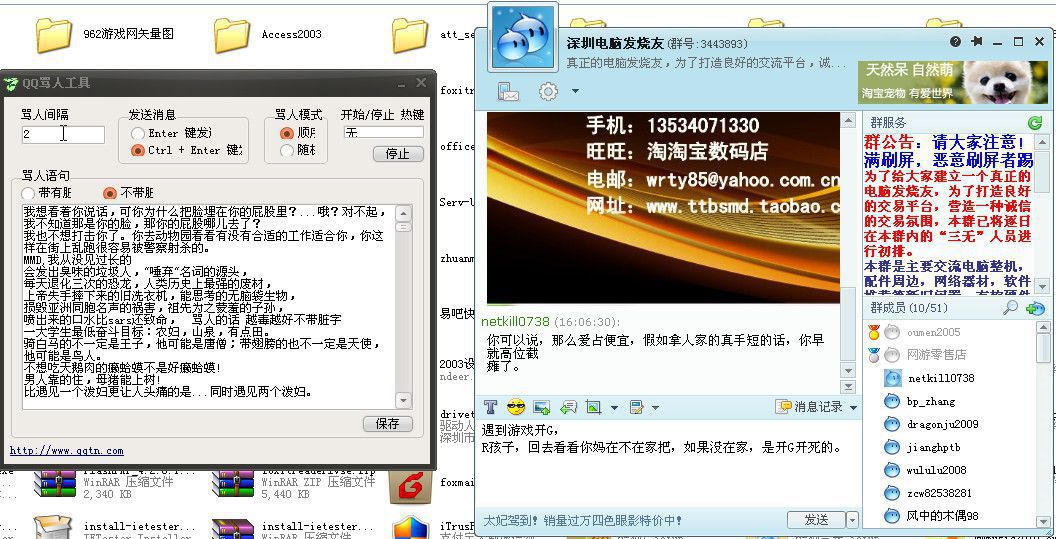This screenshot has height=539, width=1056.
Task: Select member jianghptb
Action: pyautogui.click(x=933, y=447)
